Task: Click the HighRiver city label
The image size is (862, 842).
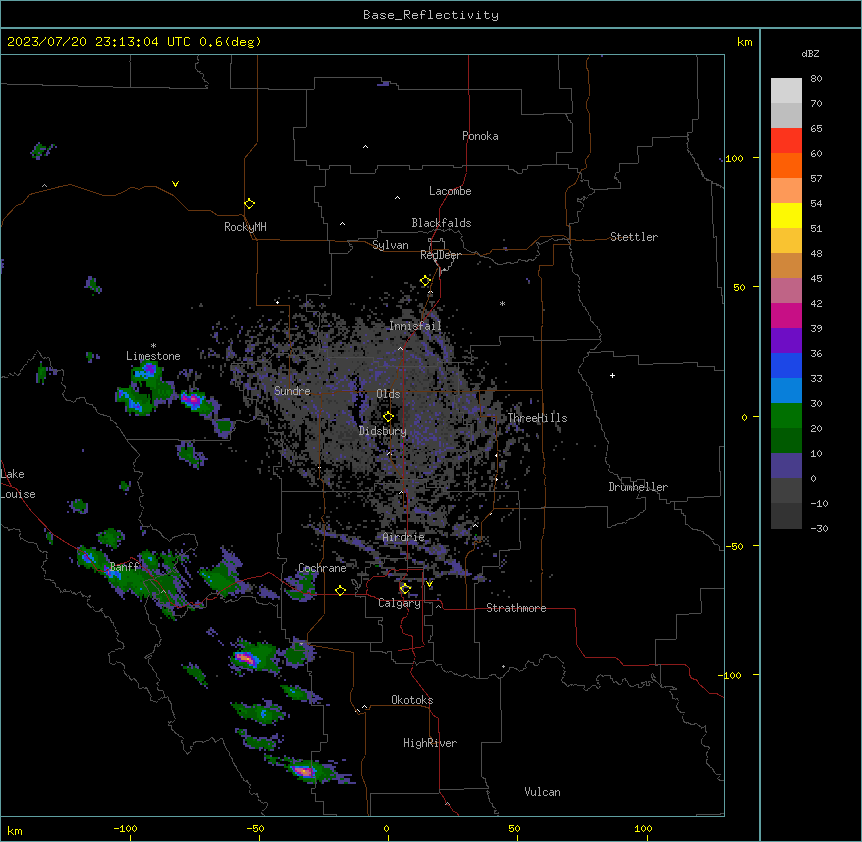Action: 430,743
